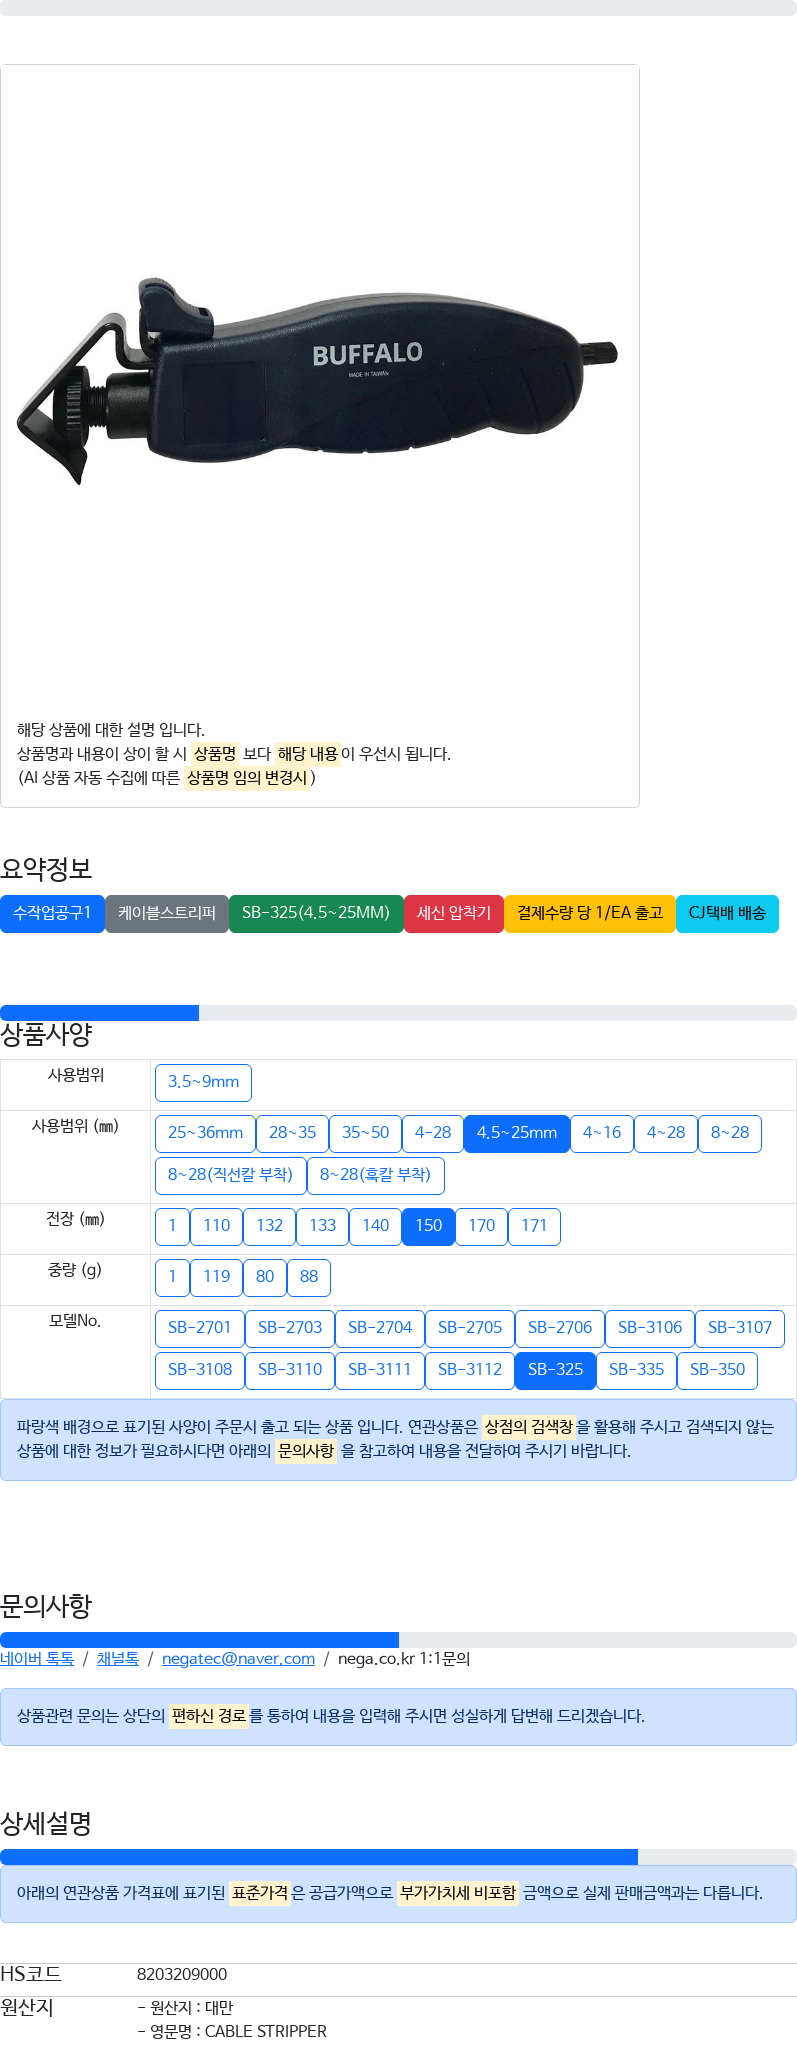The image size is (797, 2045).
Task: Click the negatec@naver.com email link
Action: pyautogui.click(x=238, y=1659)
